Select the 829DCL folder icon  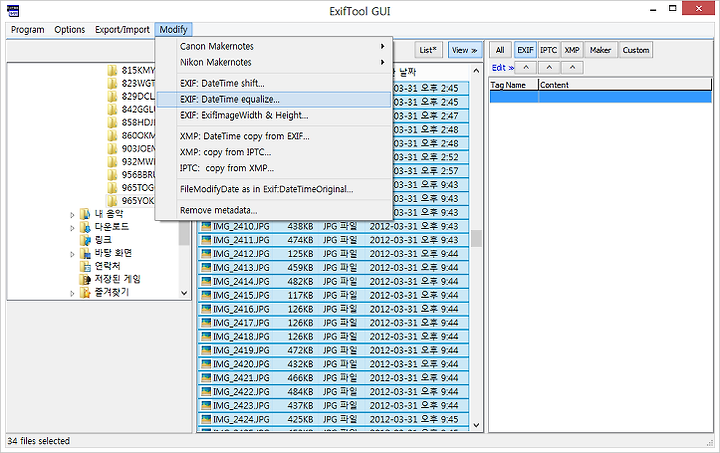112,96
